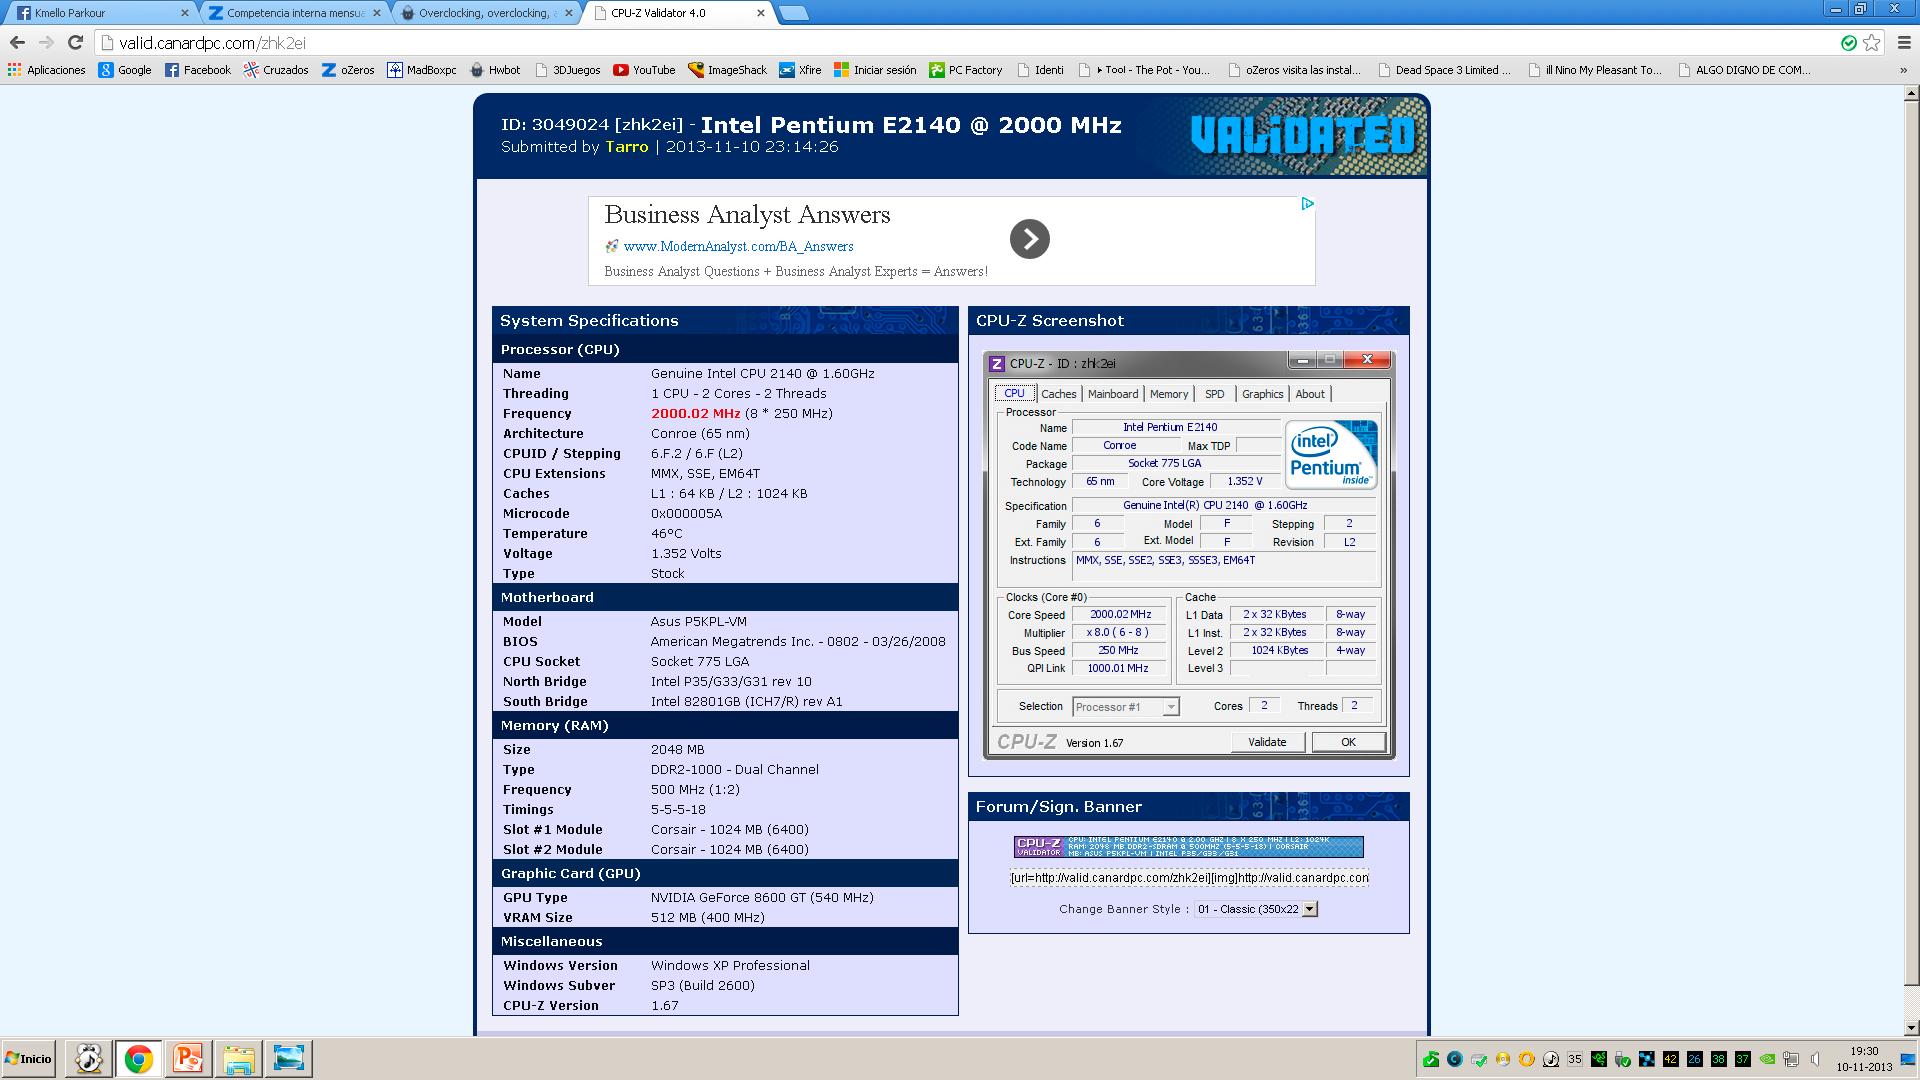Screen dimensions: 1920x1080
Task: Open a new browser tab
Action: tap(793, 13)
